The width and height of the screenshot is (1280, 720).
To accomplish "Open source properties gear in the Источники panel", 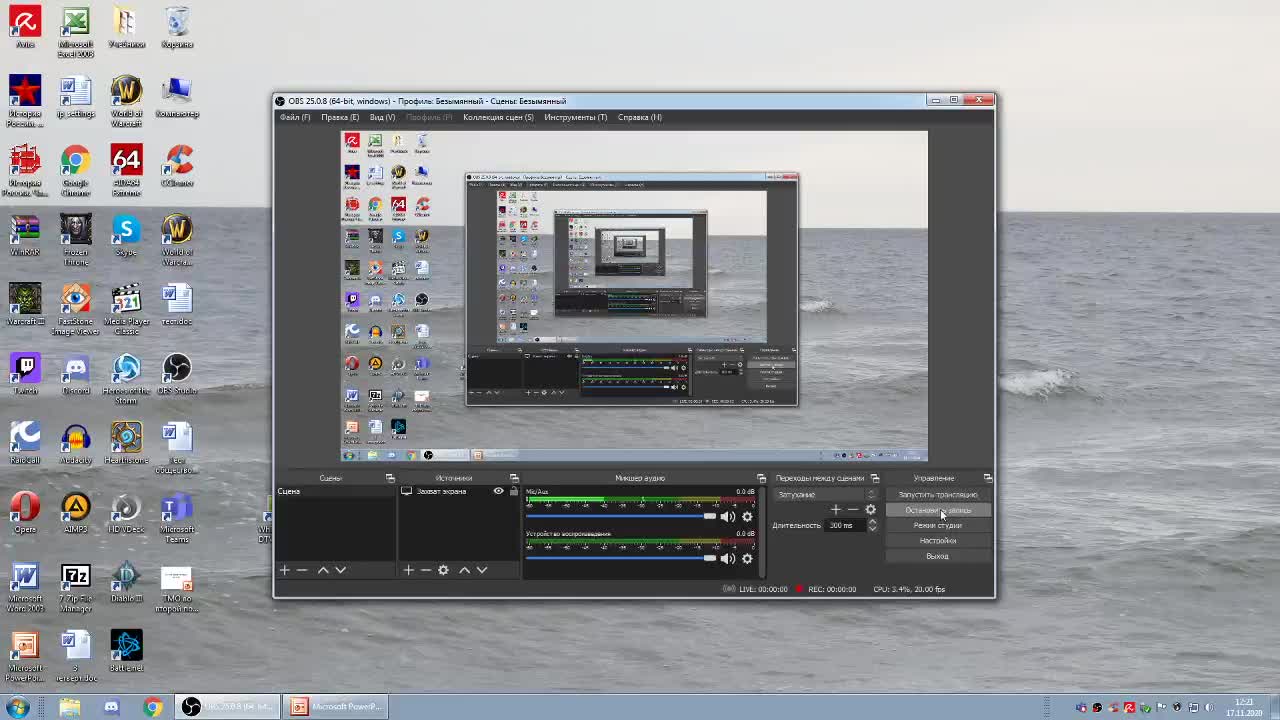I will [443, 570].
